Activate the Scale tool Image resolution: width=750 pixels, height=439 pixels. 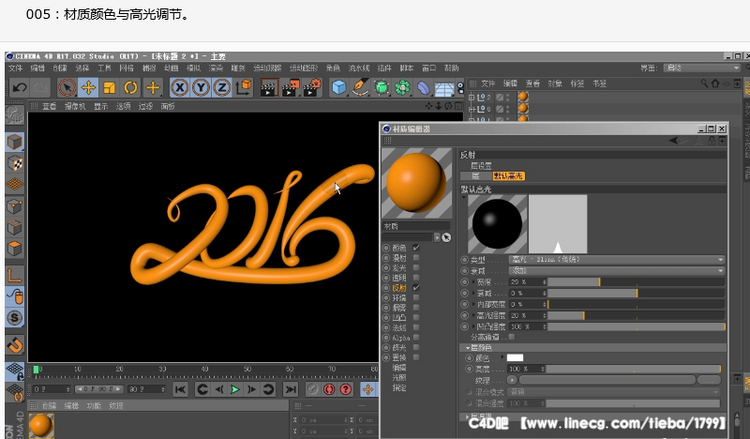110,88
